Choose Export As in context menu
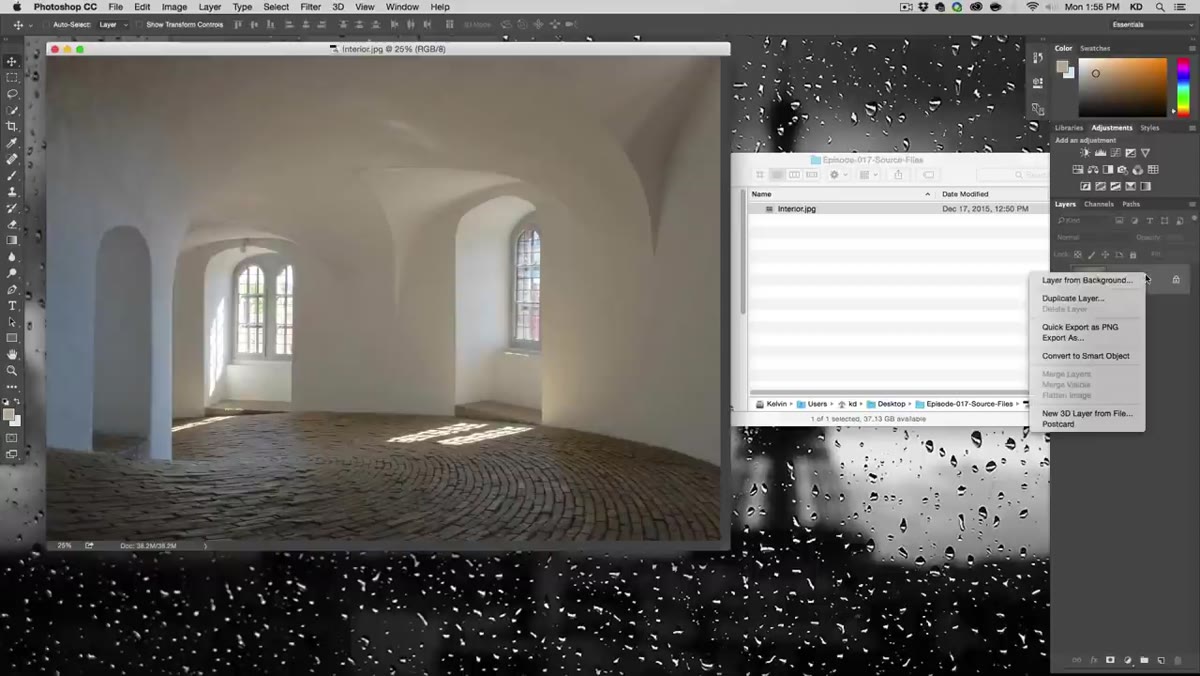 click(1062, 338)
